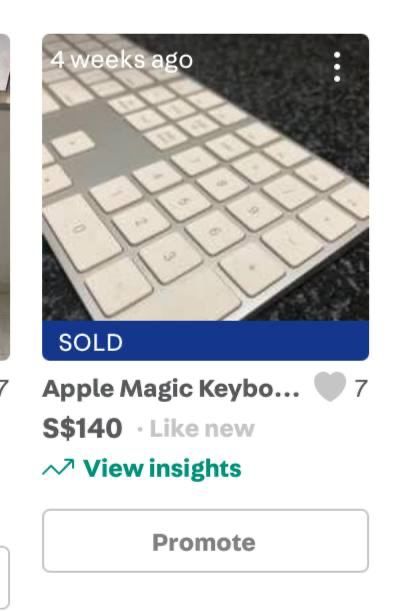This screenshot has height=611, width=401.
Task: Open View insights for the keyboard listing
Action: [162, 468]
